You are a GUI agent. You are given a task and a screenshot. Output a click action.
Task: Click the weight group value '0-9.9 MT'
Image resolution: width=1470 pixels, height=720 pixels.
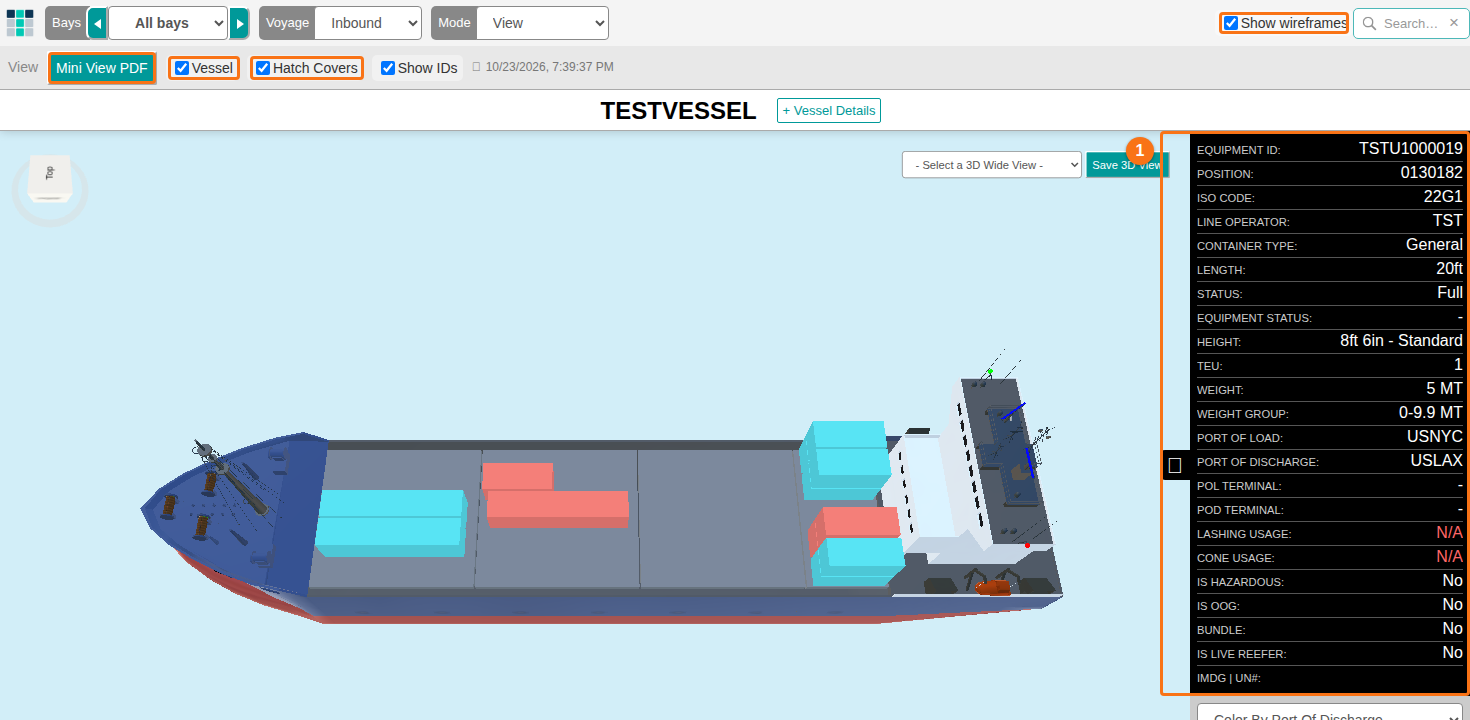point(1431,413)
